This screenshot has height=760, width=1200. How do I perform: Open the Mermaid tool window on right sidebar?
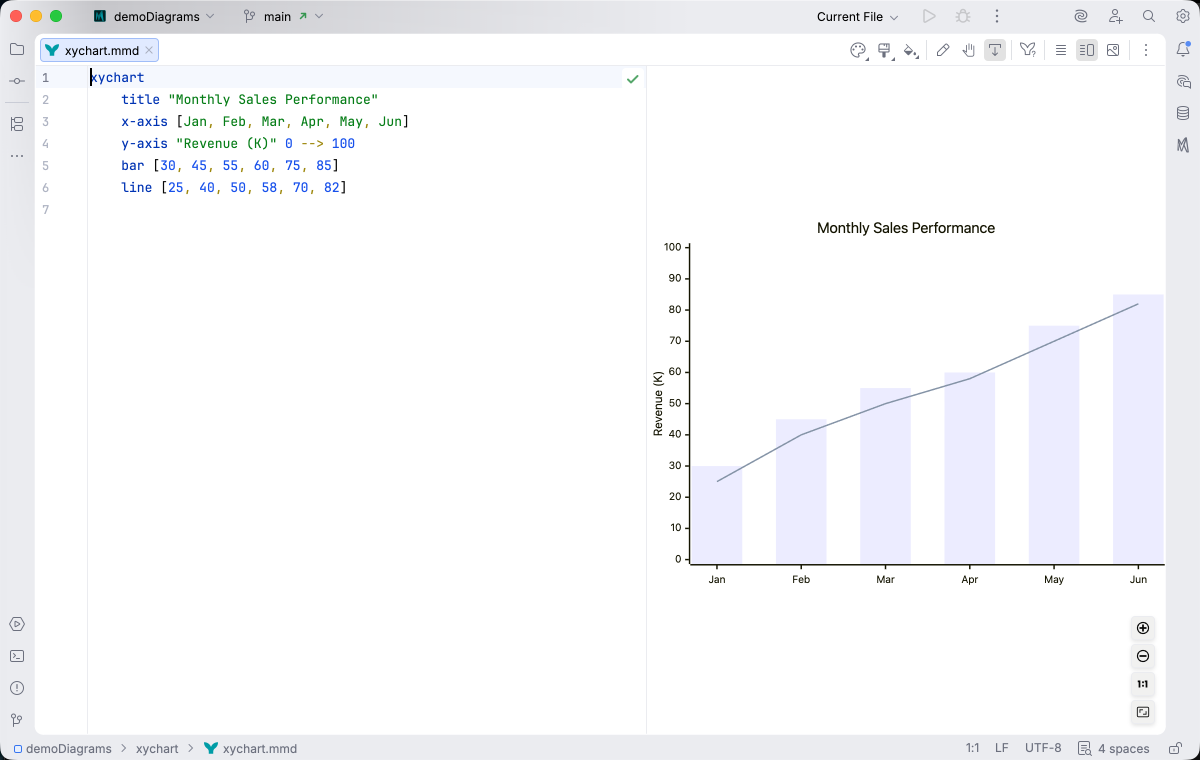point(1183,145)
